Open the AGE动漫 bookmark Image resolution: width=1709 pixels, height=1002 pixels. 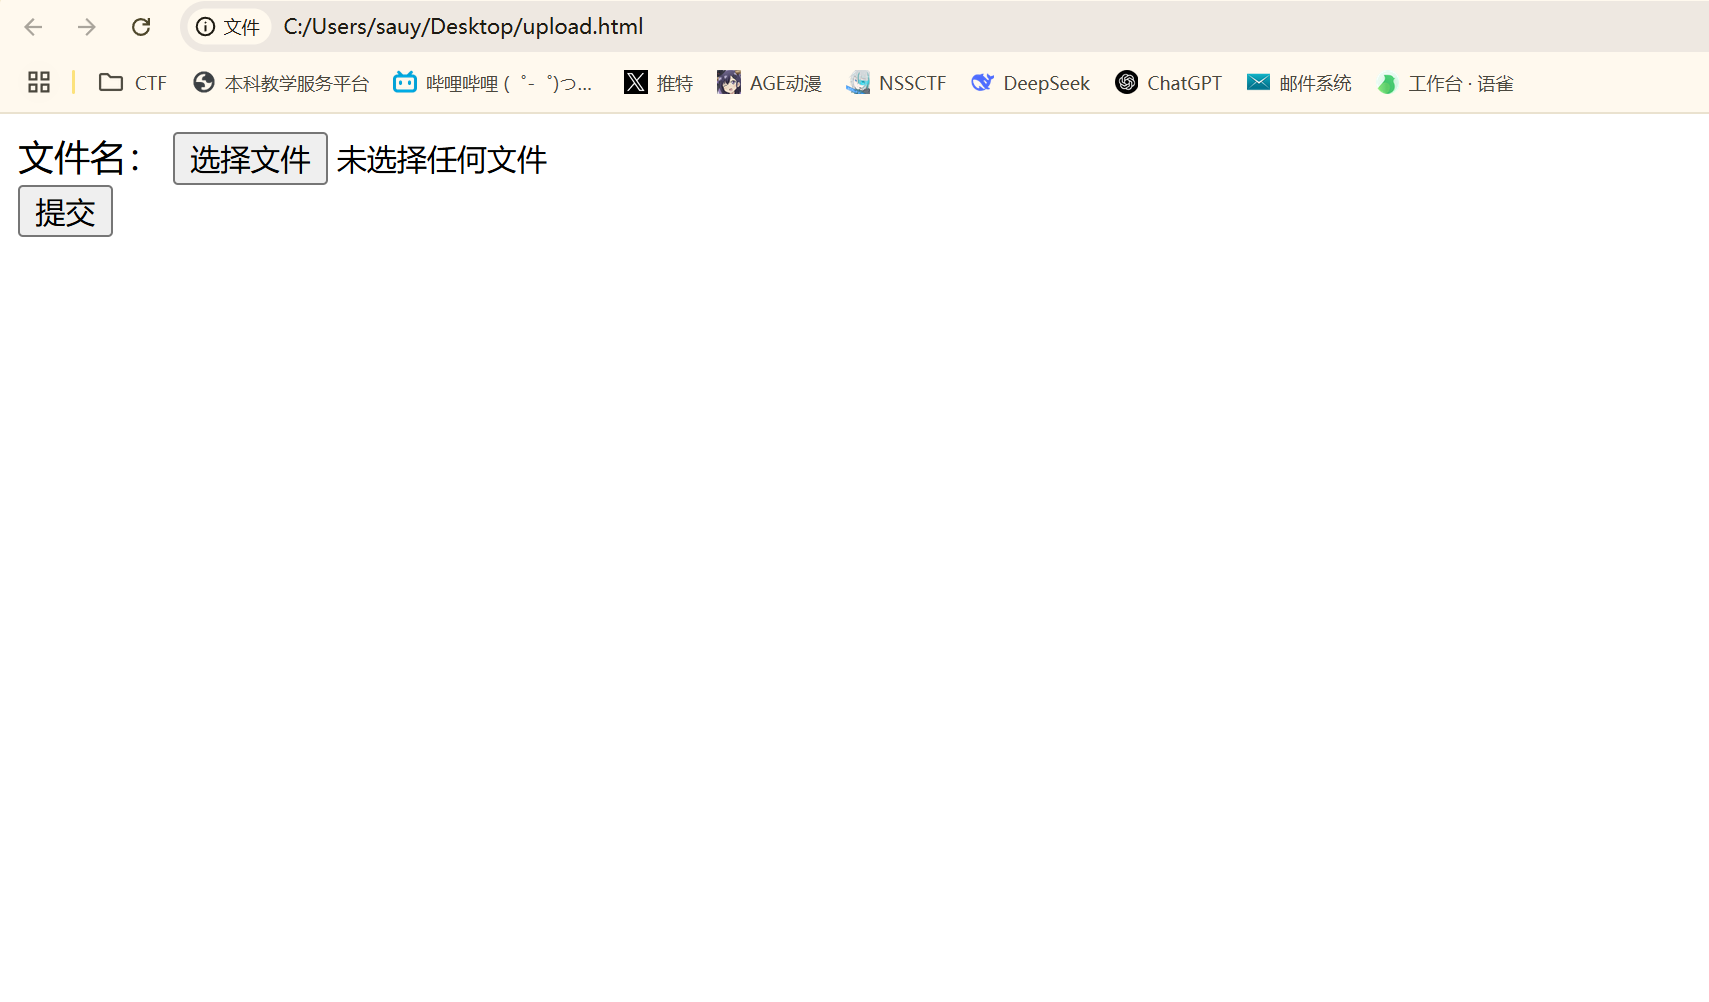point(769,83)
